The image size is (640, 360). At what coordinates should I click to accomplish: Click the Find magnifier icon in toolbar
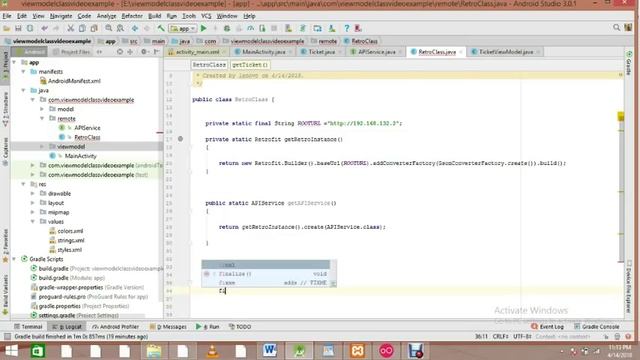click(109, 29)
